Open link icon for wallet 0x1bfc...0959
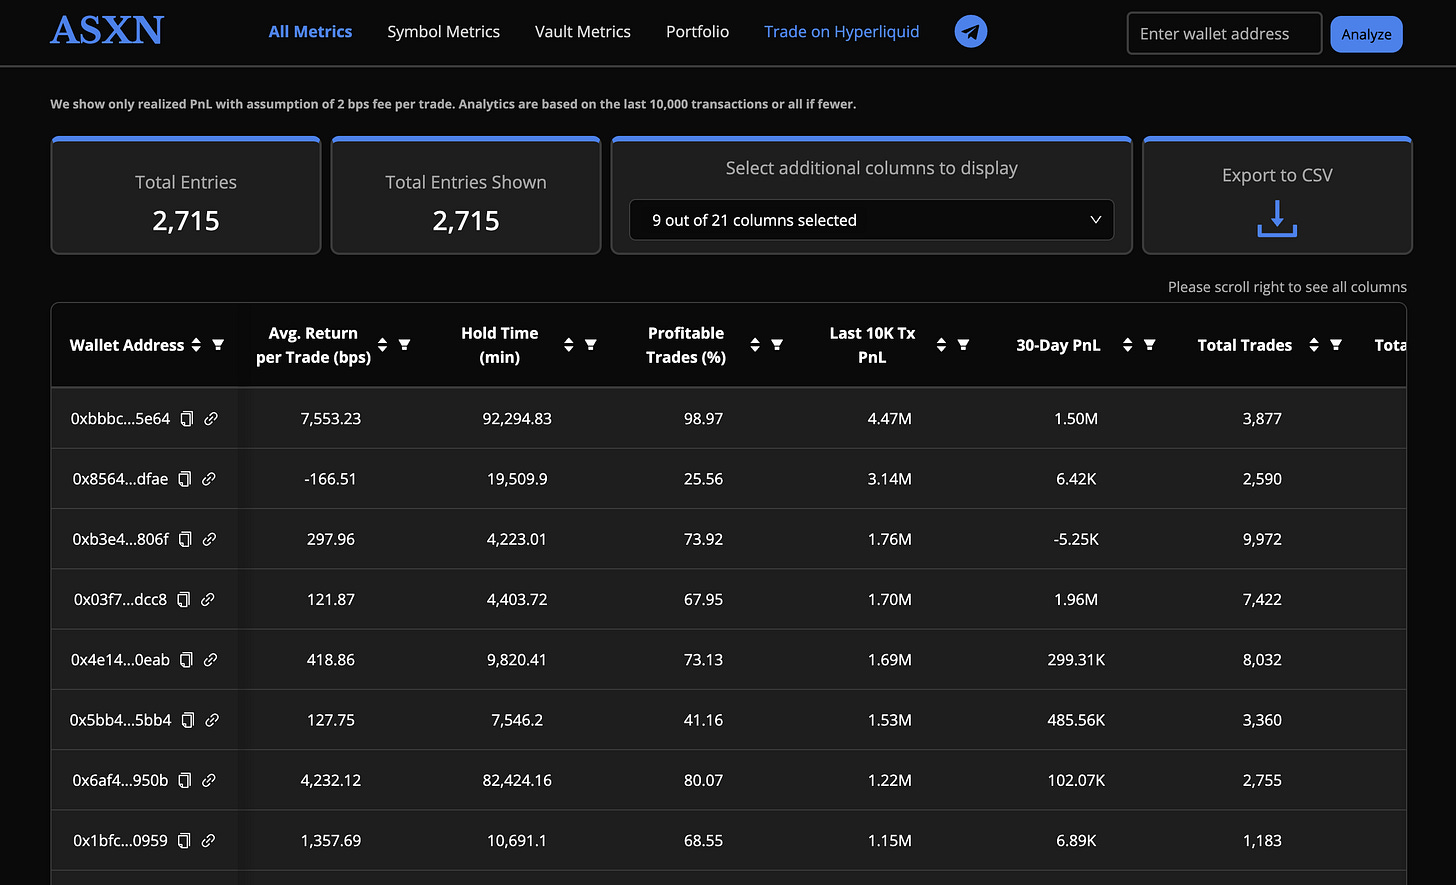The width and height of the screenshot is (1456, 885). coord(209,840)
